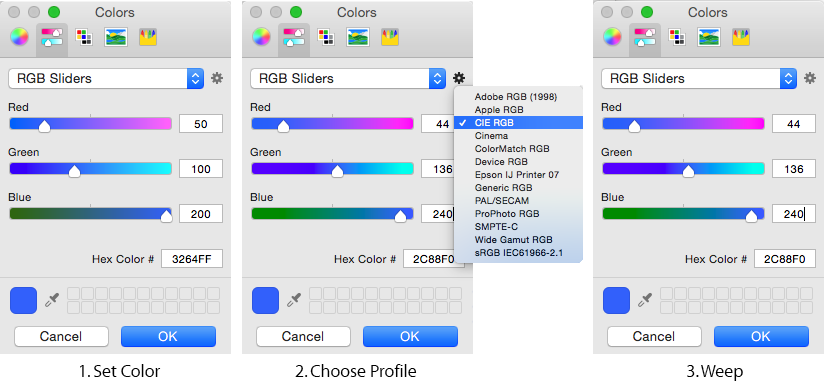
Task: Click the Green slider knob in first window
Action: (x=75, y=171)
